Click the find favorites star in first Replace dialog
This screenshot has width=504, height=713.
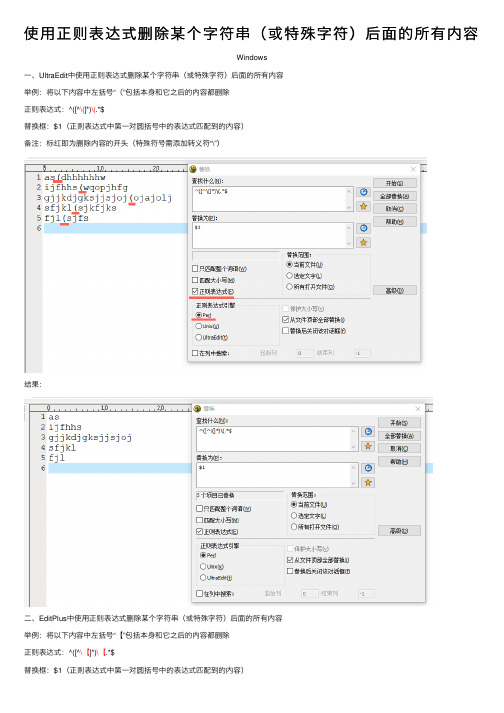(x=363, y=206)
